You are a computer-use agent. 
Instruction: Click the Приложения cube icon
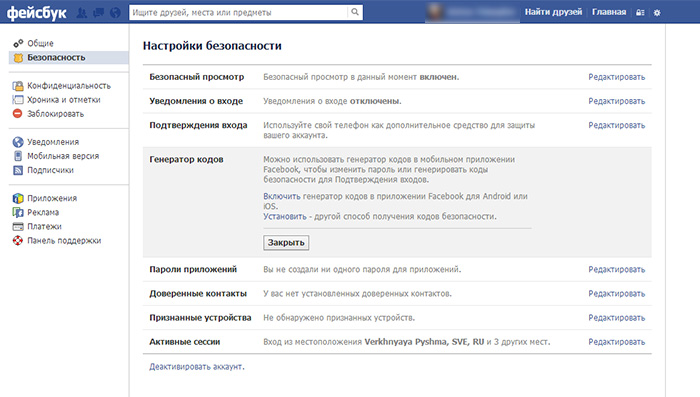pos(18,198)
